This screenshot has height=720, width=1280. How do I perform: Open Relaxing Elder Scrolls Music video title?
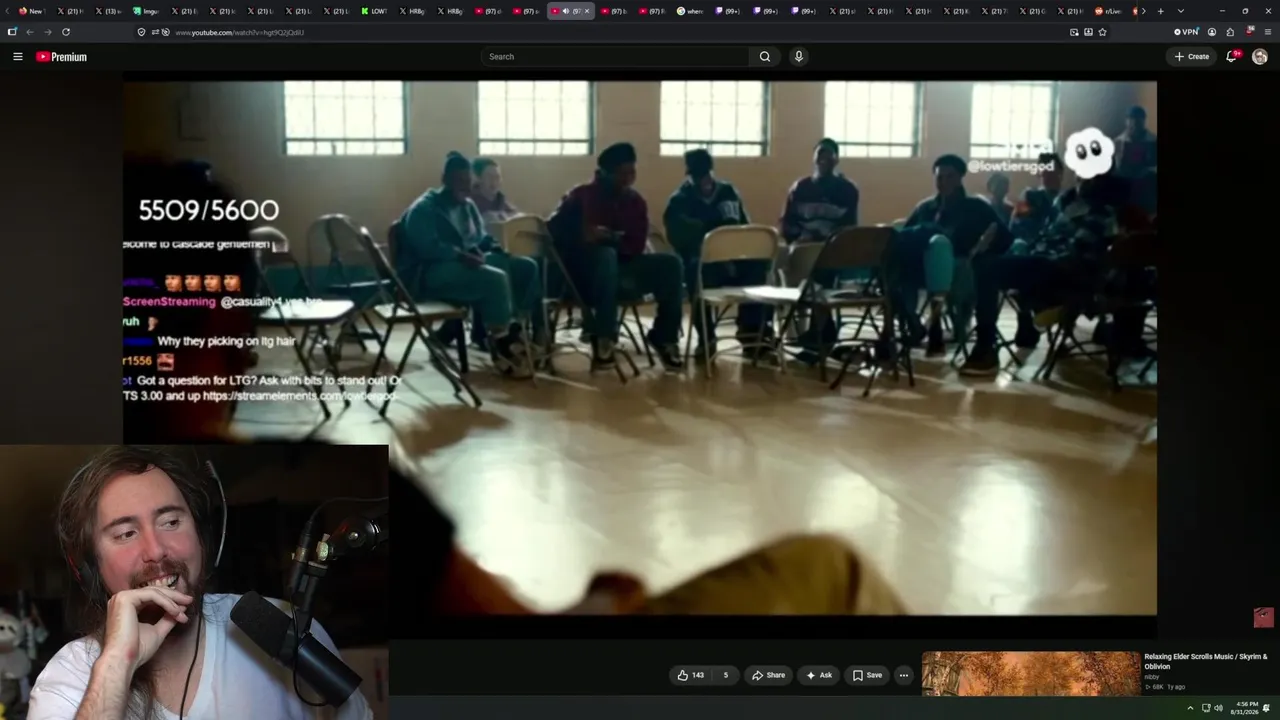tap(1206, 661)
